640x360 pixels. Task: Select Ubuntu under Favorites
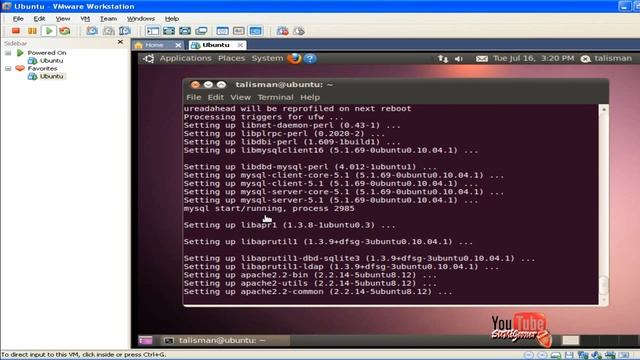(51, 76)
